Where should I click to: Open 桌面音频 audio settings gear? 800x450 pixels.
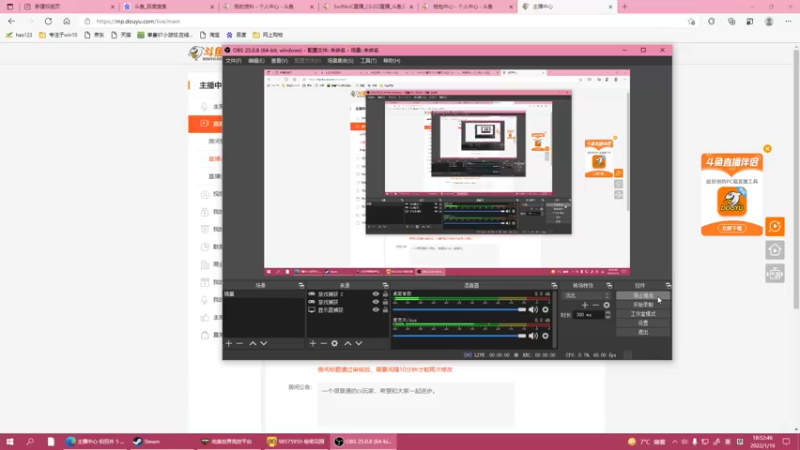(x=545, y=309)
